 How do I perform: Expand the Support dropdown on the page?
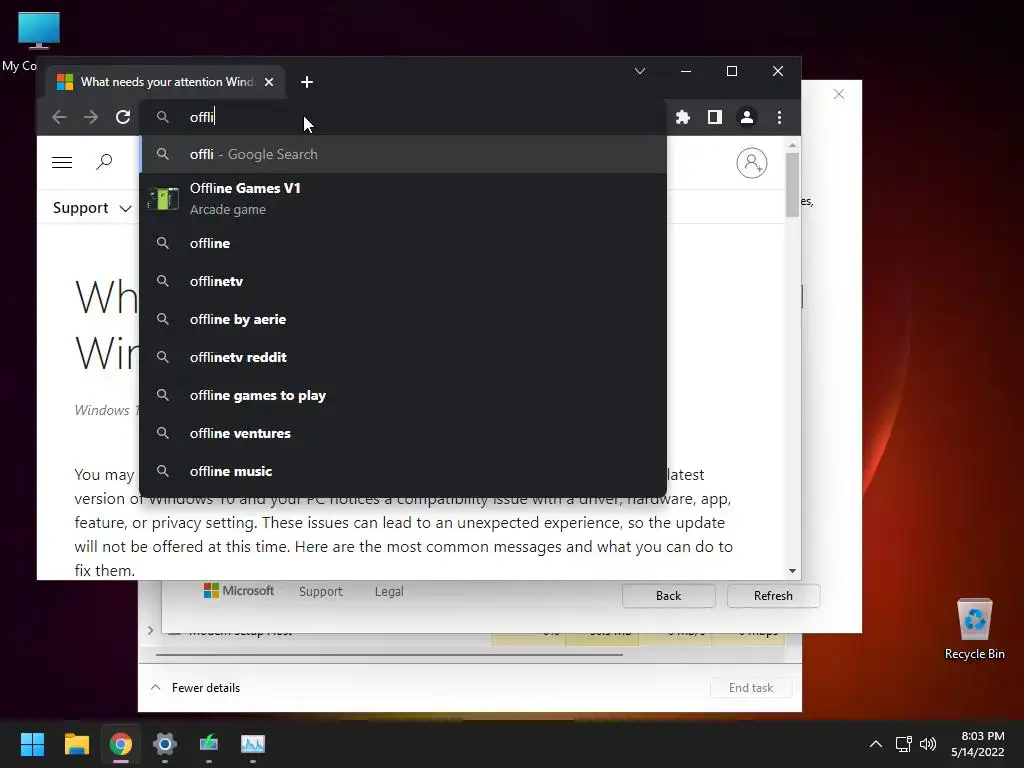(x=92, y=208)
